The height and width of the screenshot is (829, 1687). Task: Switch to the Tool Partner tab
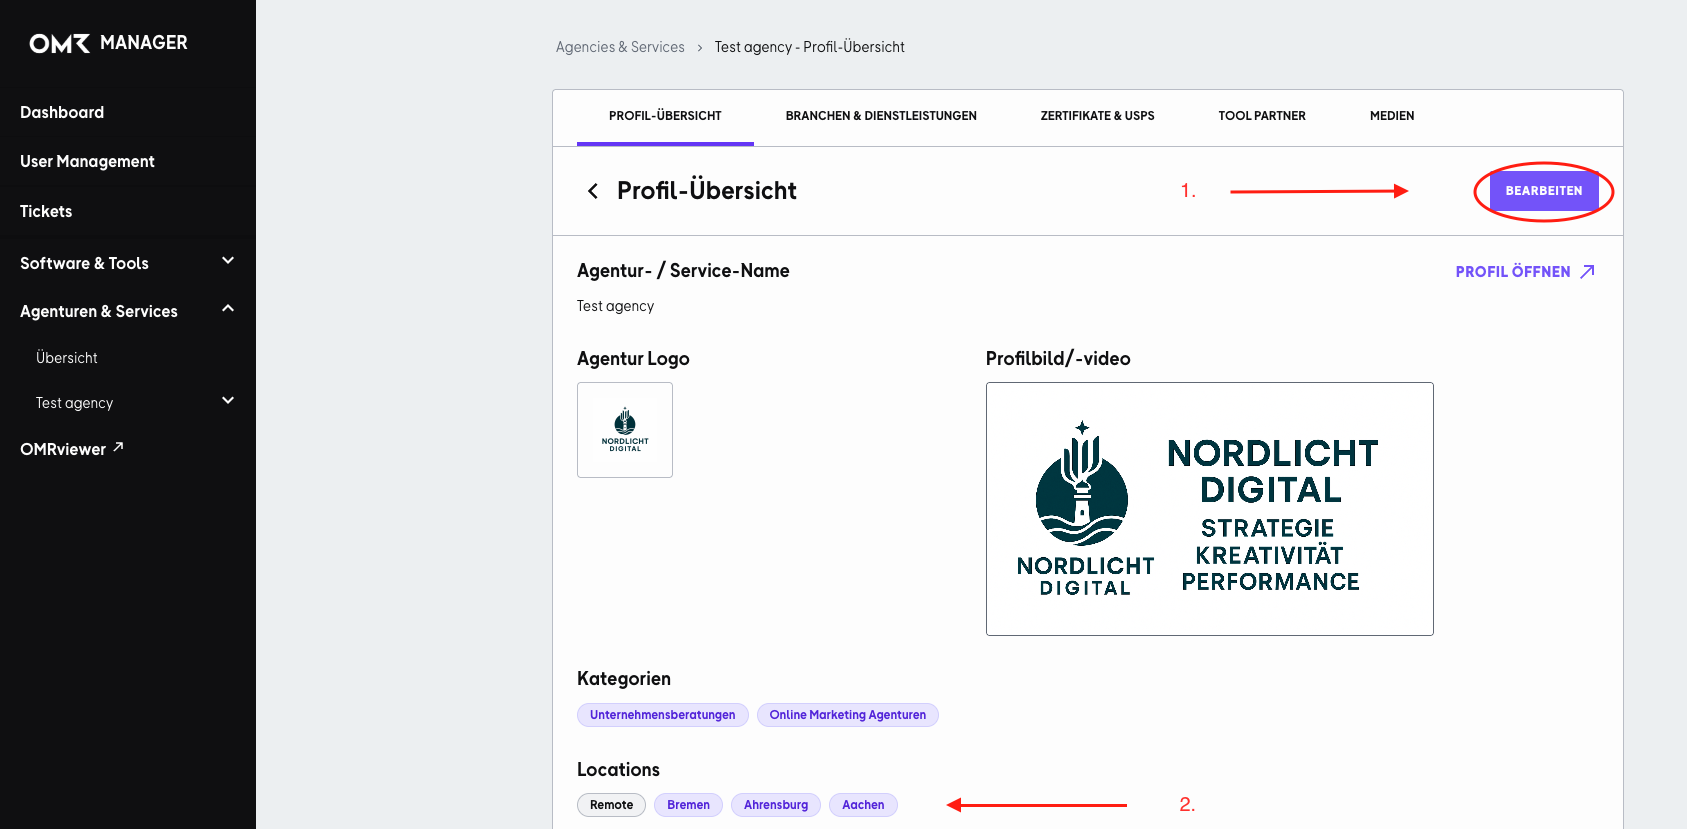click(x=1262, y=116)
